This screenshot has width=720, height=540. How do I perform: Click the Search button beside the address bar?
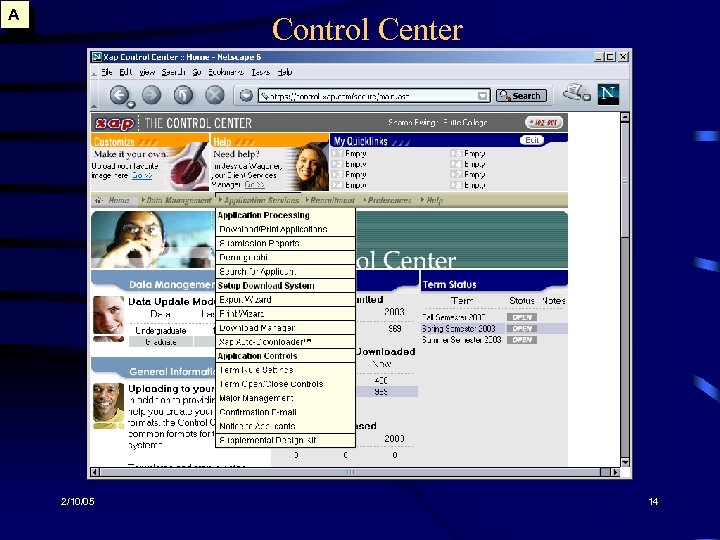[521, 96]
